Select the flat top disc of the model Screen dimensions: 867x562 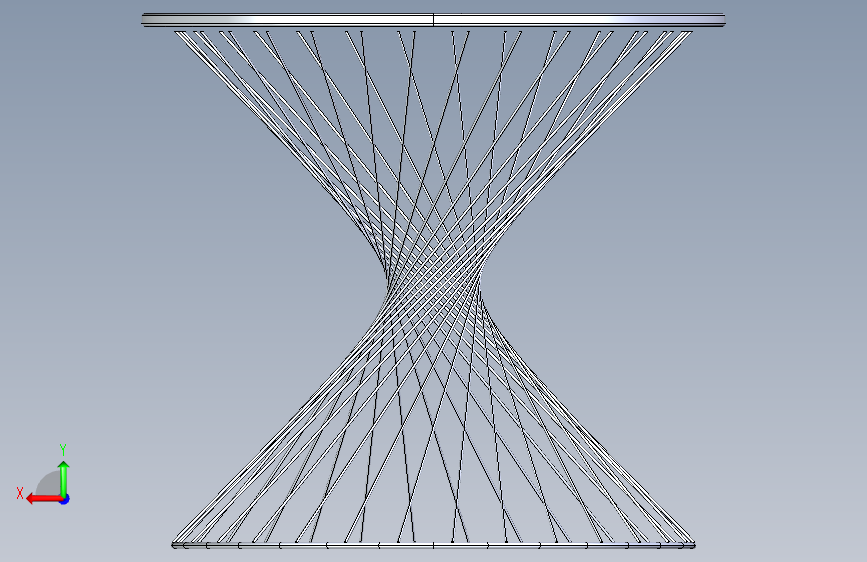tap(434, 20)
